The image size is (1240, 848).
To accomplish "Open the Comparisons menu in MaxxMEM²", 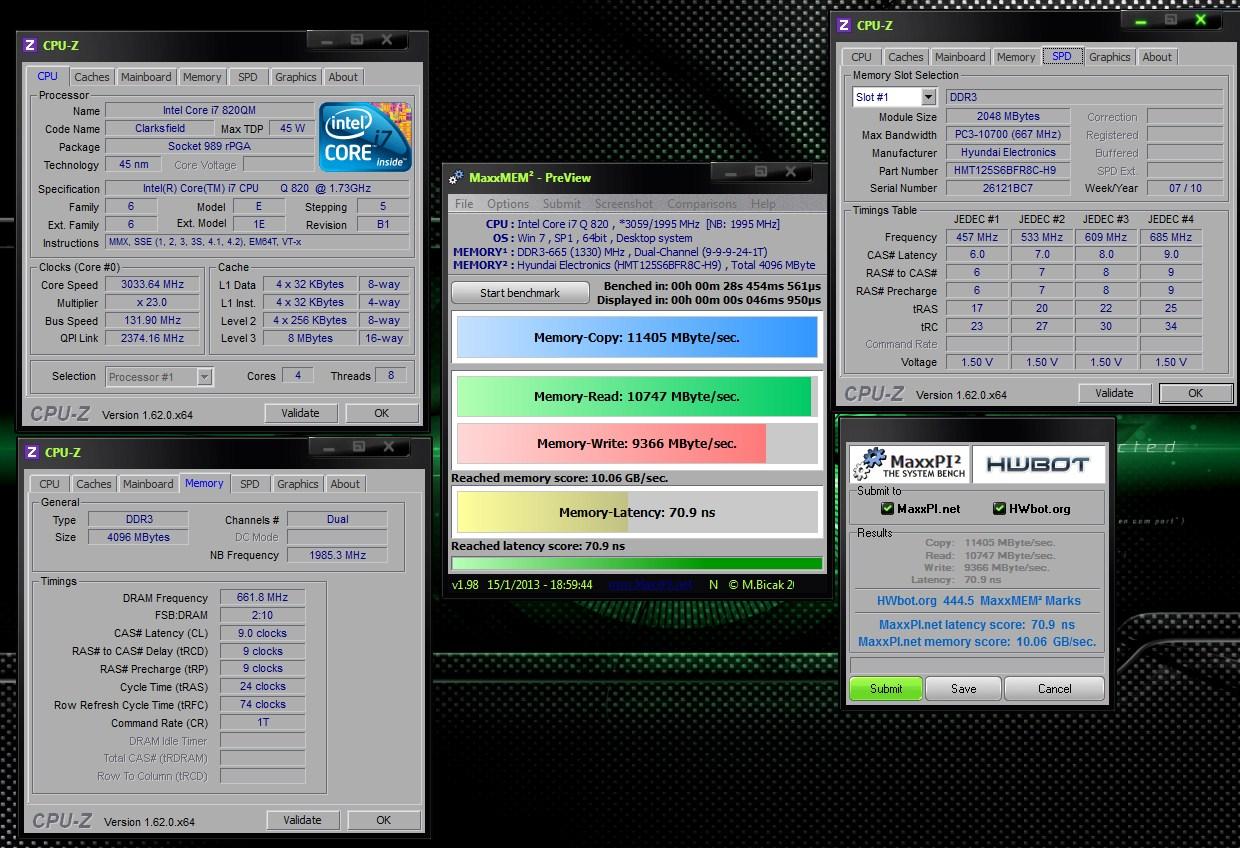I will click(702, 204).
